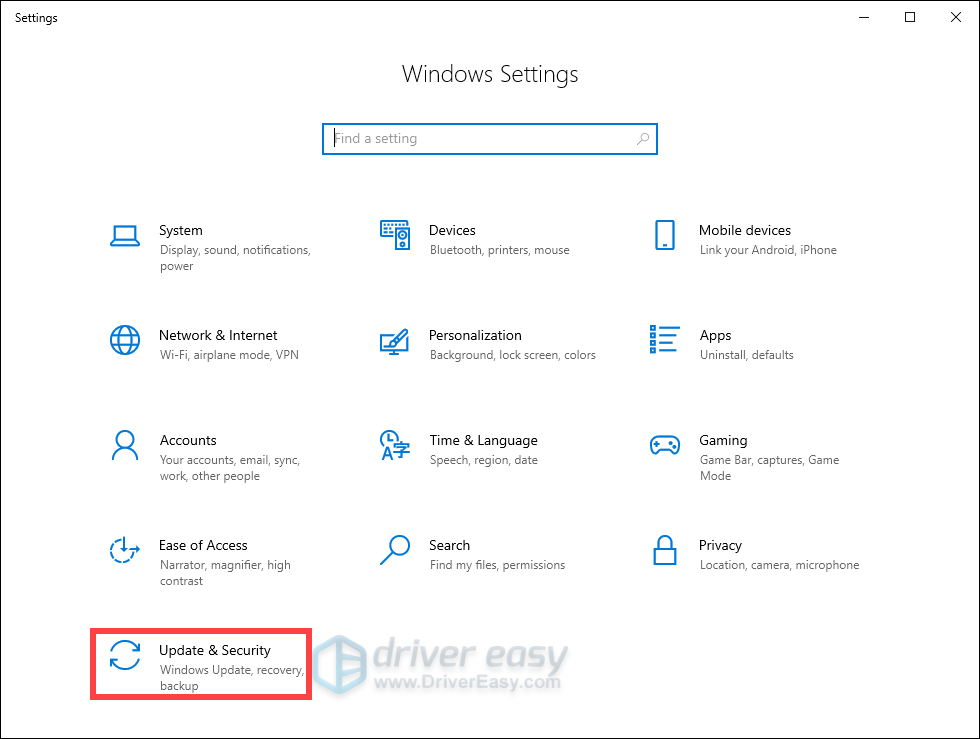
Task: Select the Ease of Access icon
Action: click(125, 550)
